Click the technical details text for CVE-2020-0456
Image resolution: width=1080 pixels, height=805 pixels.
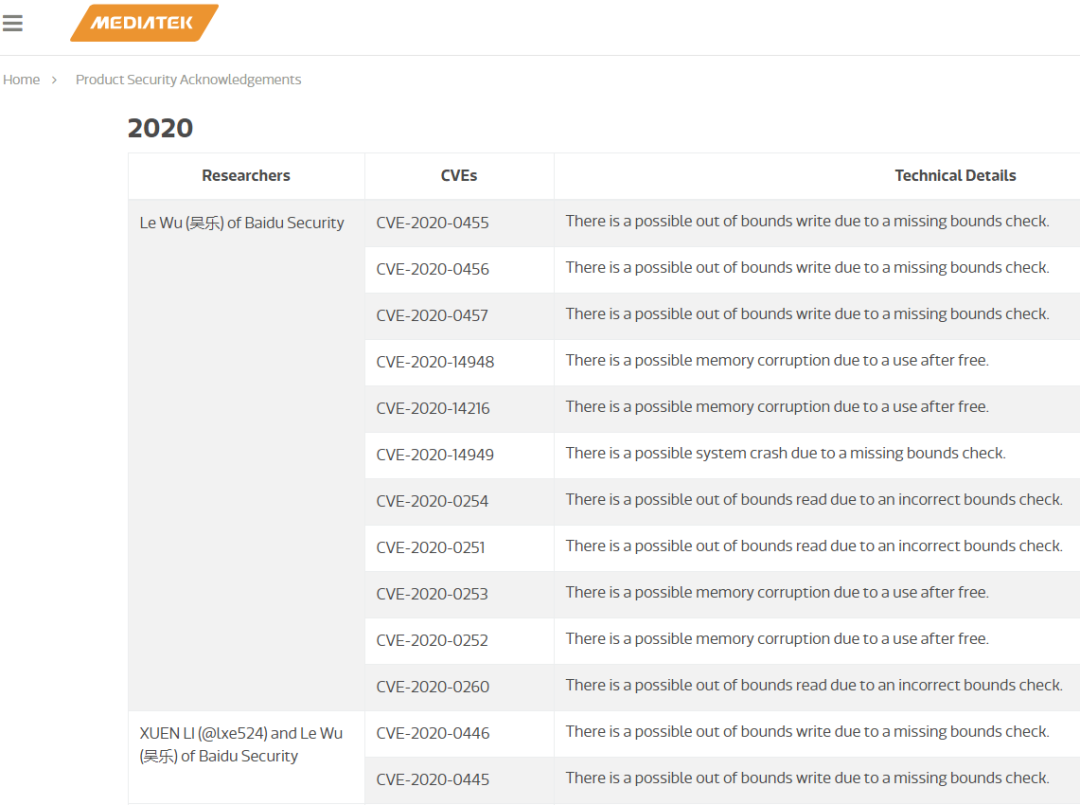[807, 267]
